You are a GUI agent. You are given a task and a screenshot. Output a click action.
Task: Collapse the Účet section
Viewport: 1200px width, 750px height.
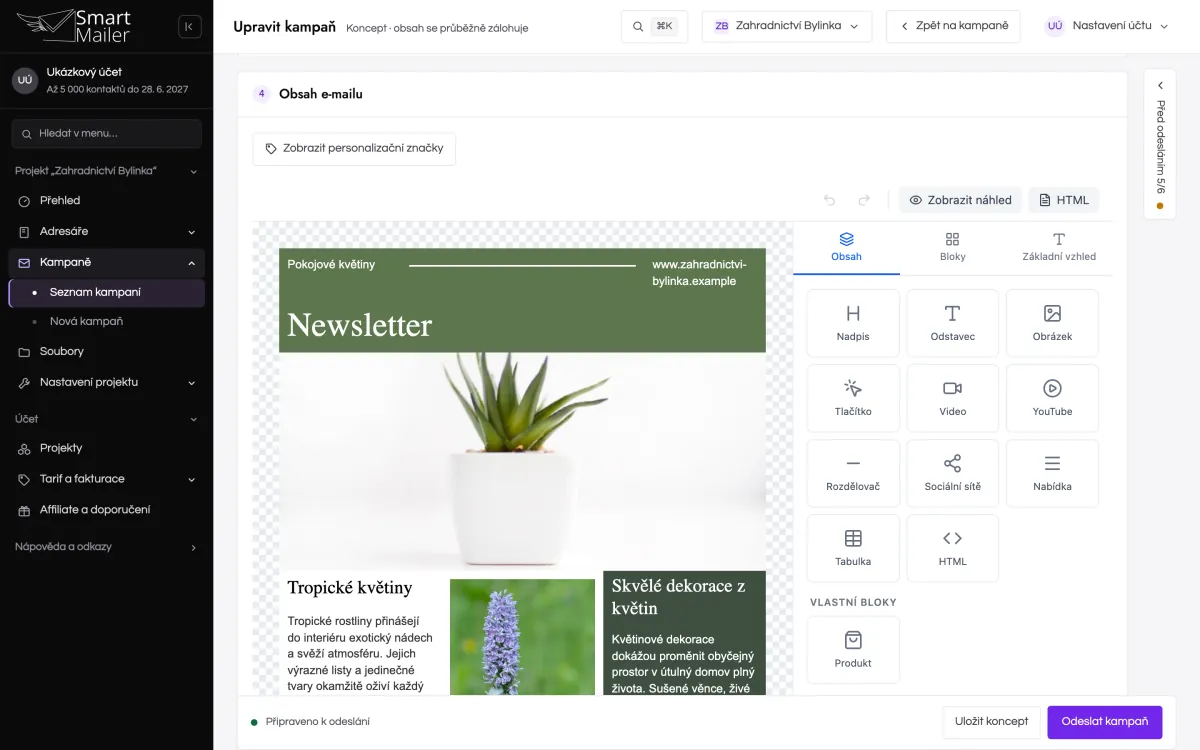[x=106, y=419]
